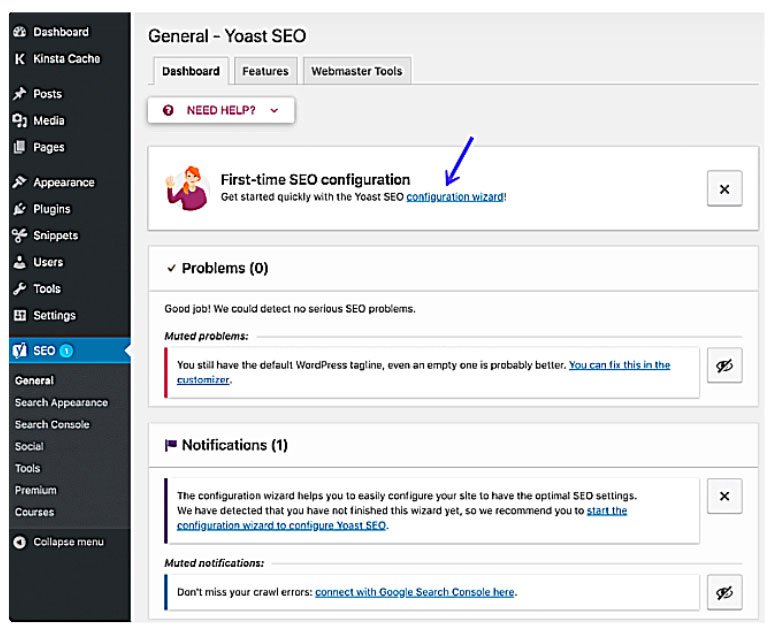Open the General SEO submenu item
The width and height of the screenshot is (773, 628).
click(35, 381)
